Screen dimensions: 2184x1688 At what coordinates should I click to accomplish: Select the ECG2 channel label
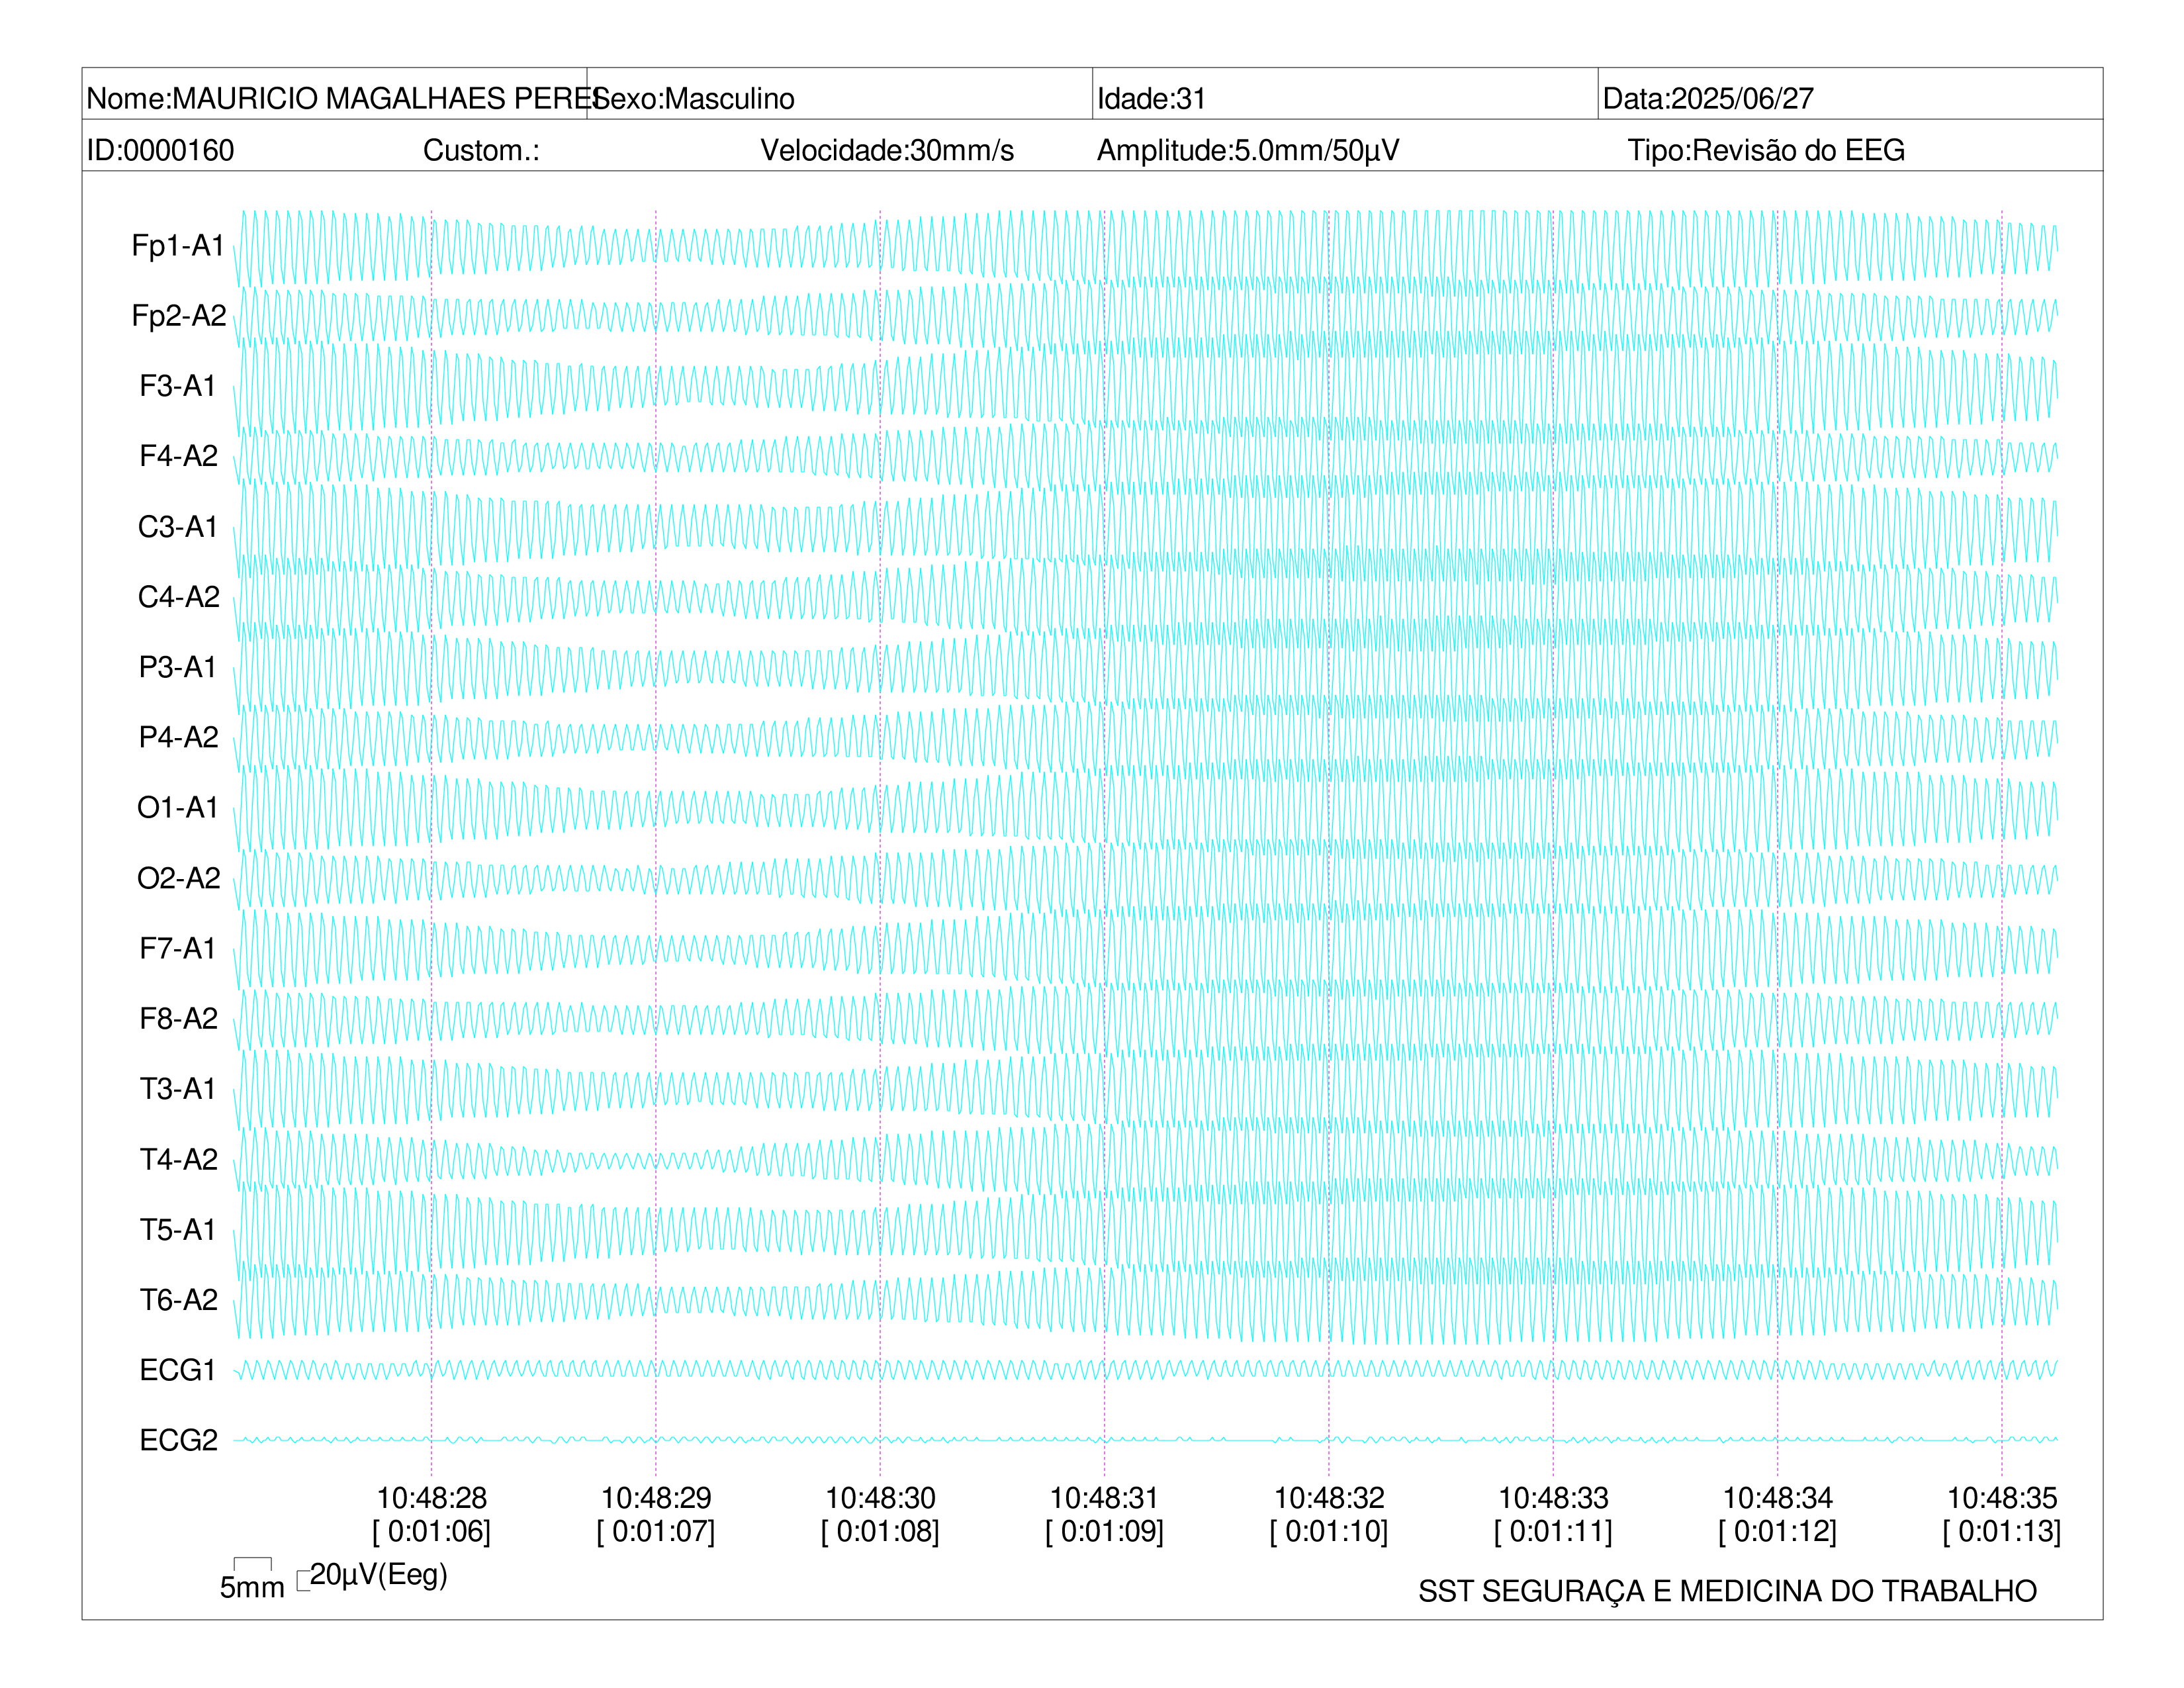[179, 1440]
